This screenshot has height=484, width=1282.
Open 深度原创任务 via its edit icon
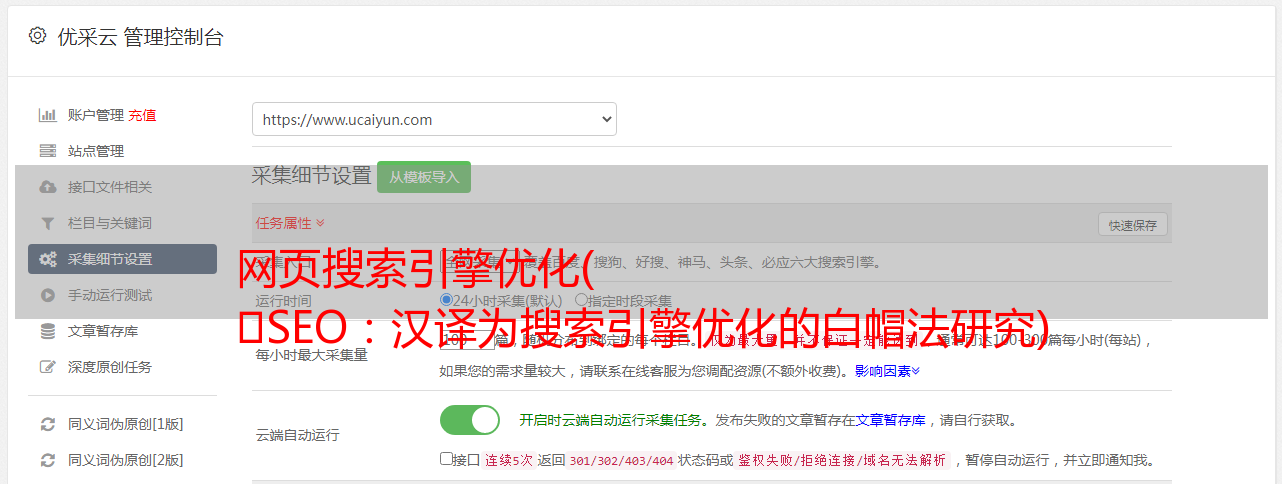pyautogui.click(x=47, y=367)
